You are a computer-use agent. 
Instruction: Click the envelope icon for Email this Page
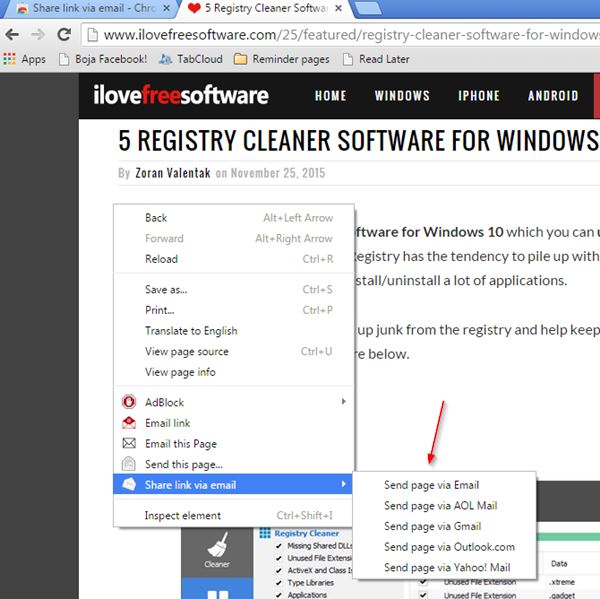coord(129,443)
